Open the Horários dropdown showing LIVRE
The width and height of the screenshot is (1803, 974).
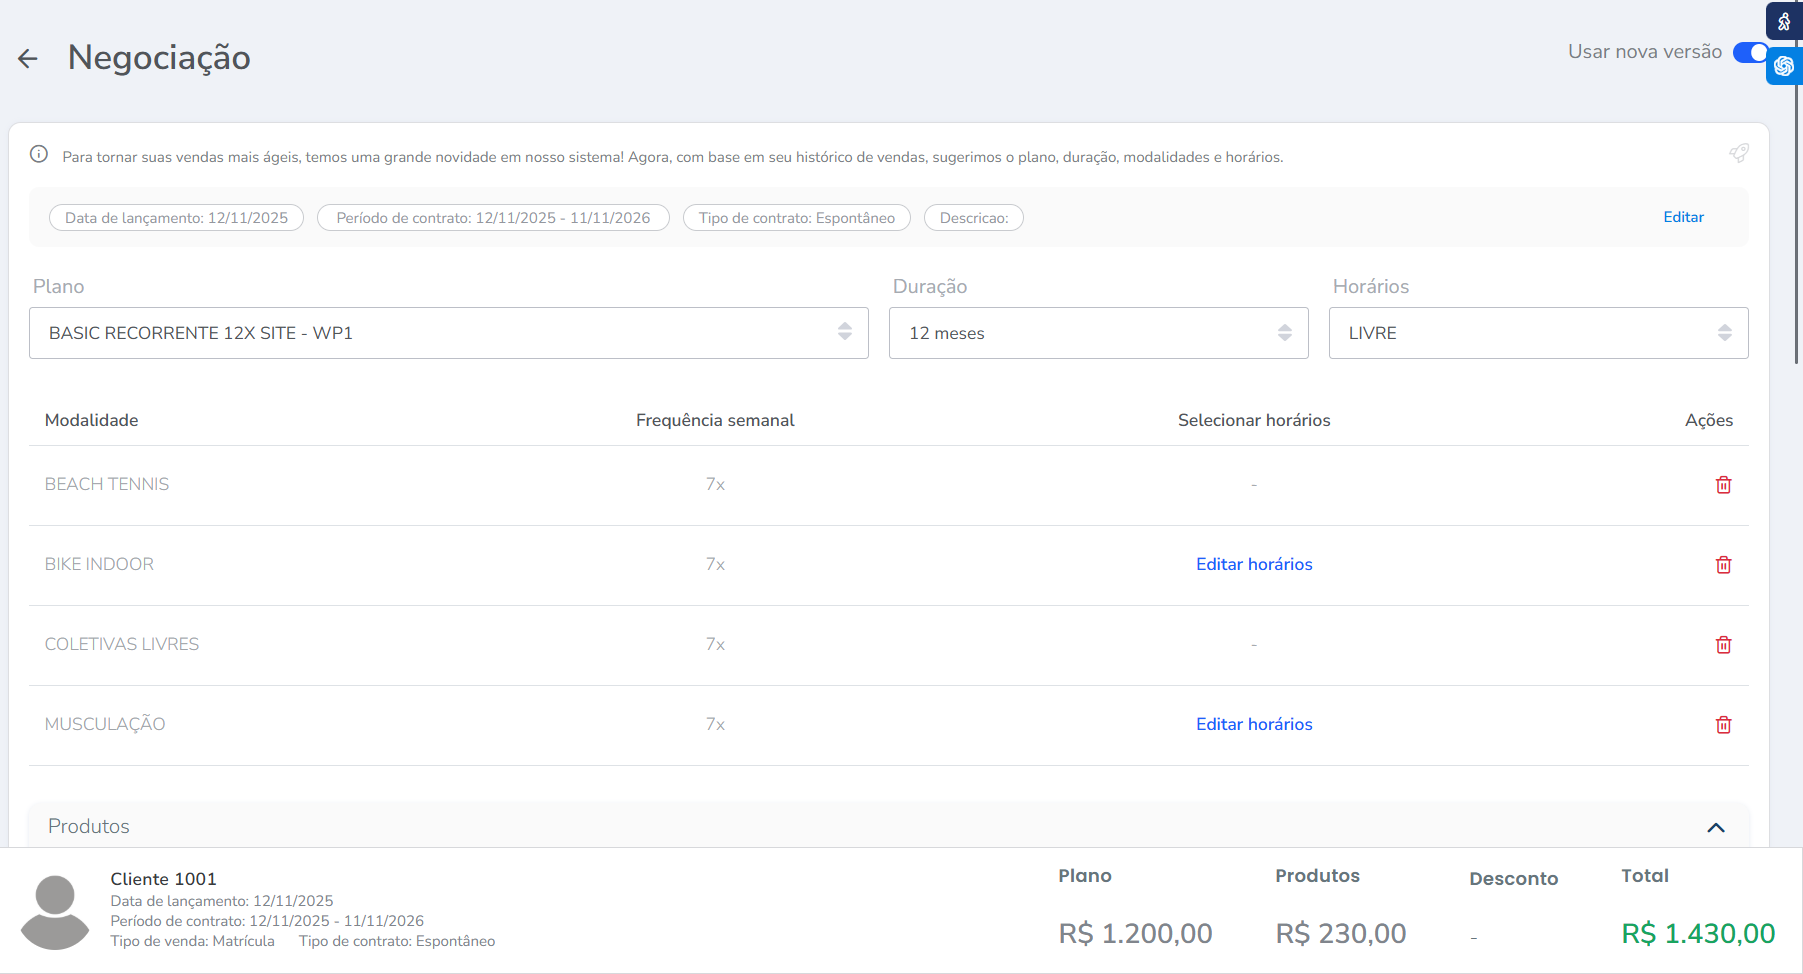coord(1538,333)
